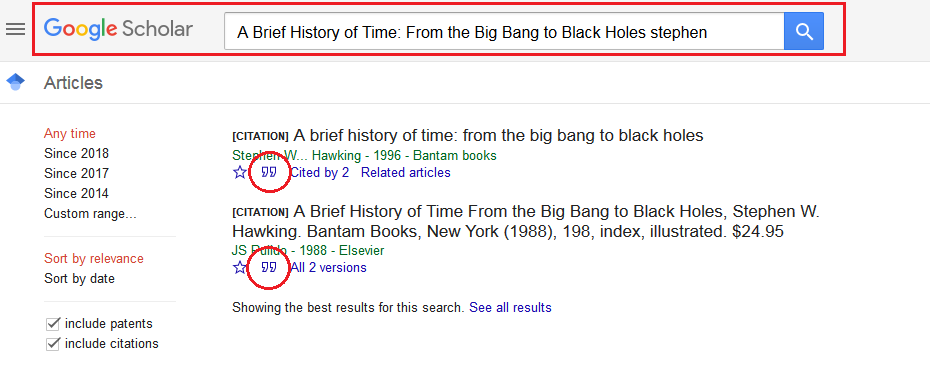Open cite quotation icon for Pulido result
930x376 pixels.
point(269,267)
